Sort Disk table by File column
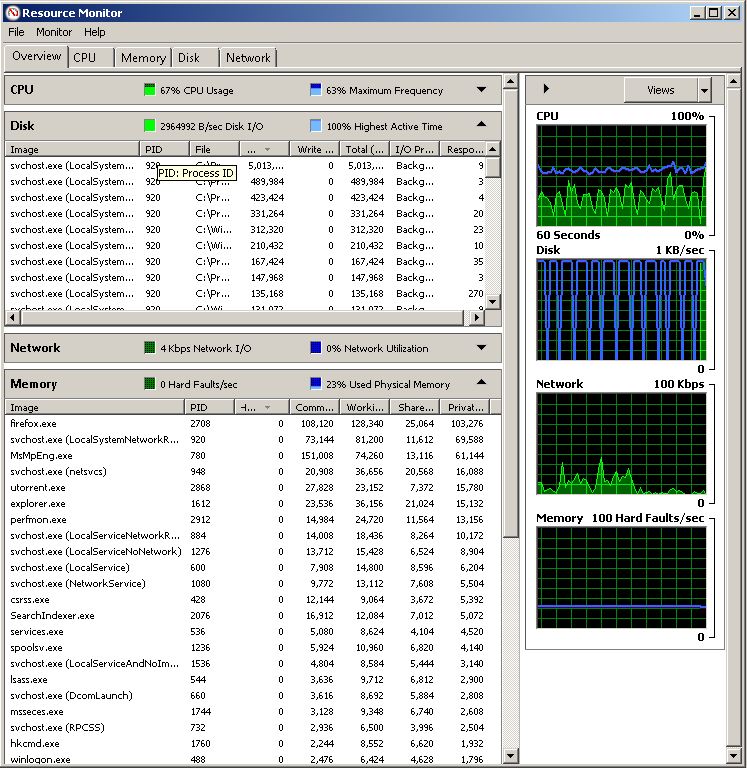The height and width of the screenshot is (768, 747). click(215, 149)
